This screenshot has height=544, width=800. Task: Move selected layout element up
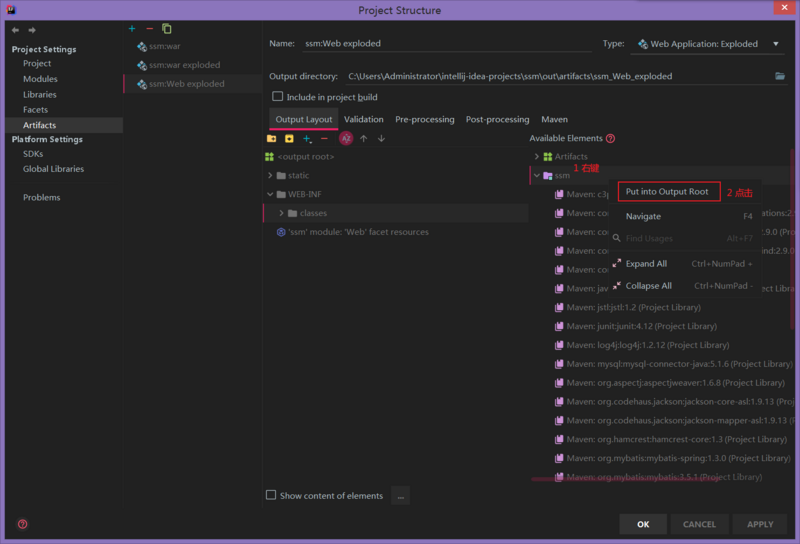tap(363, 138)
